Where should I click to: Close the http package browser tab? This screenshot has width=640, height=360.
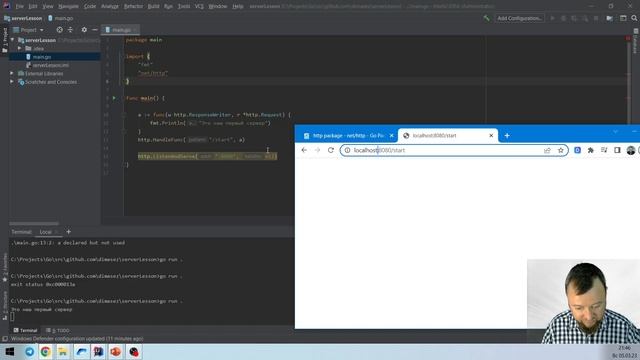pyautogui.click(x=391, y=136)
